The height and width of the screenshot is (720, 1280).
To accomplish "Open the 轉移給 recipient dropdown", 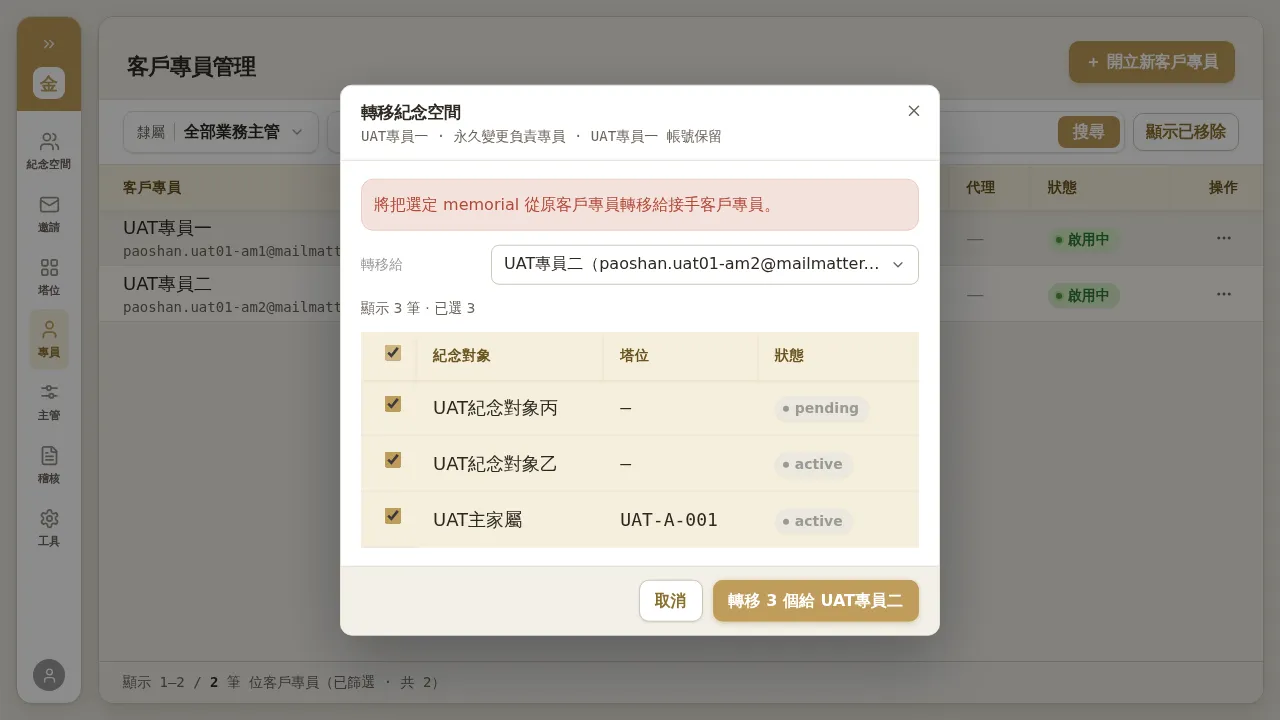I will point(705,265).
